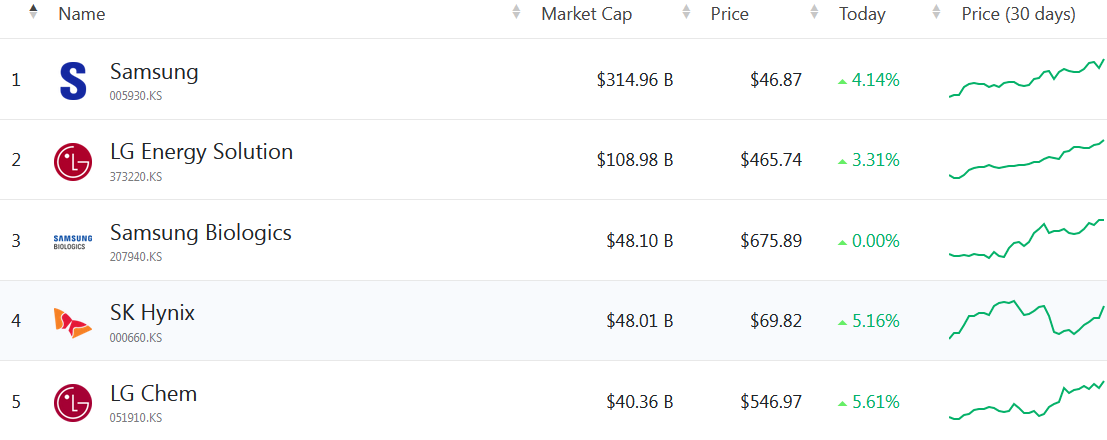The width and height of the screenshot is (1107, 440).
Task: Sort by Today percentage column
Action: tap(861, 14)
